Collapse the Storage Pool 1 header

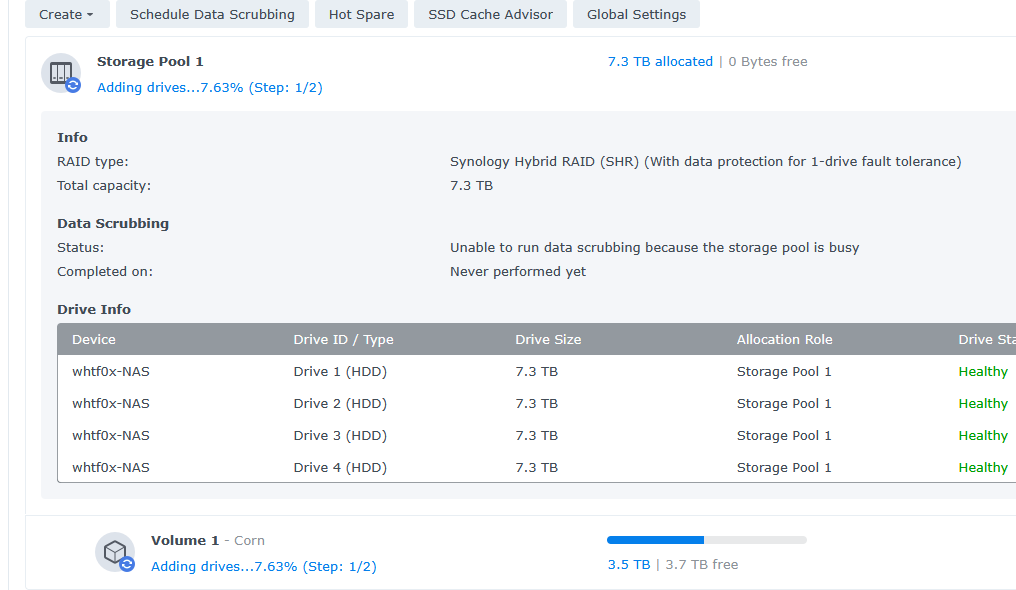(150, 62)
